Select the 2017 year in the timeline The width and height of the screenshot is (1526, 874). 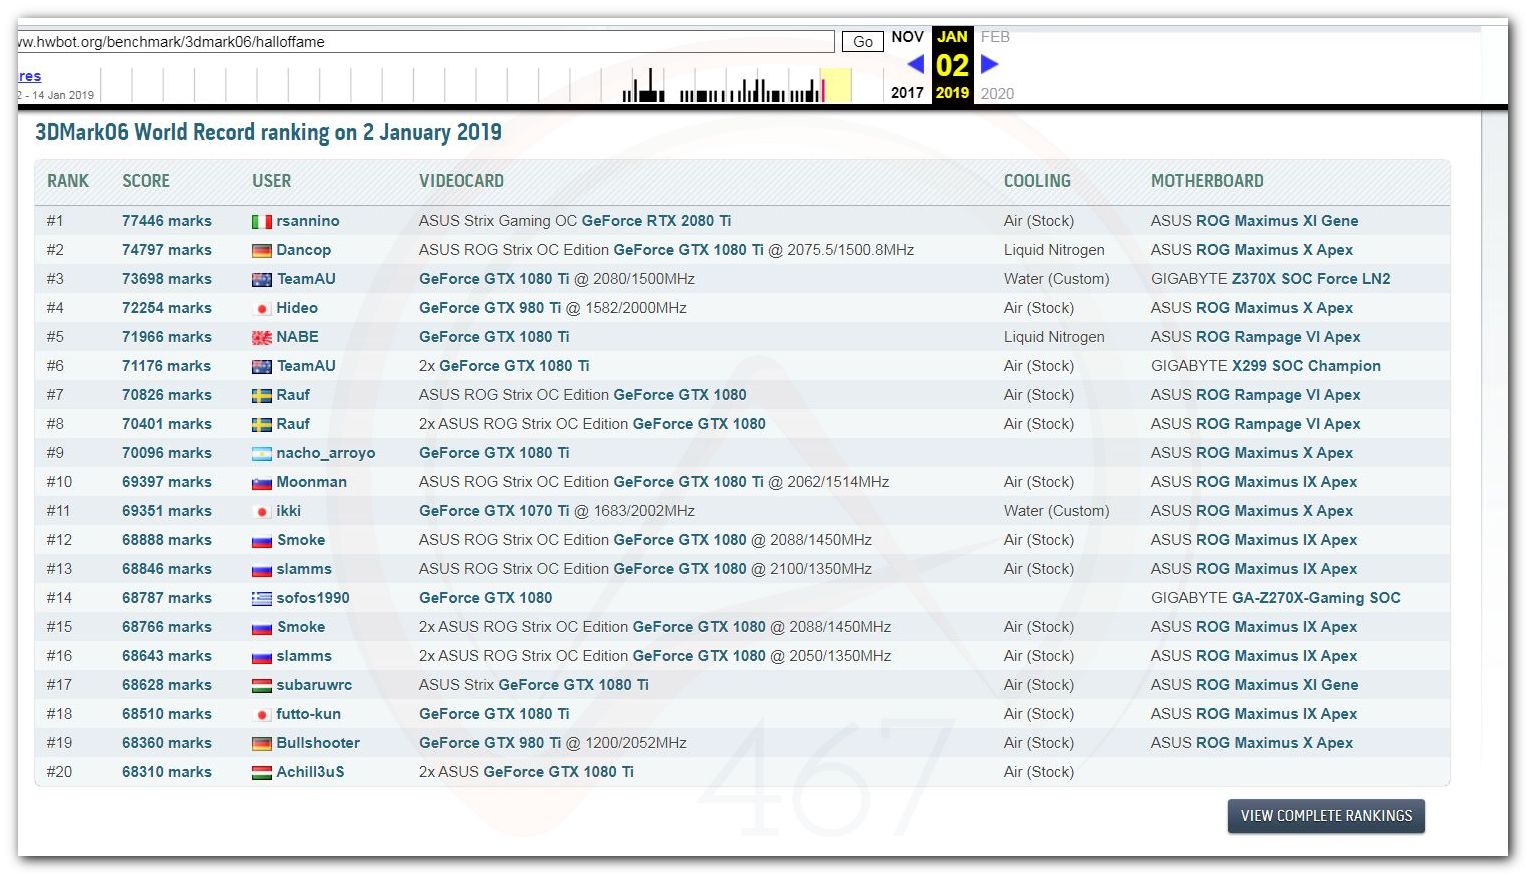click(907, 93)
